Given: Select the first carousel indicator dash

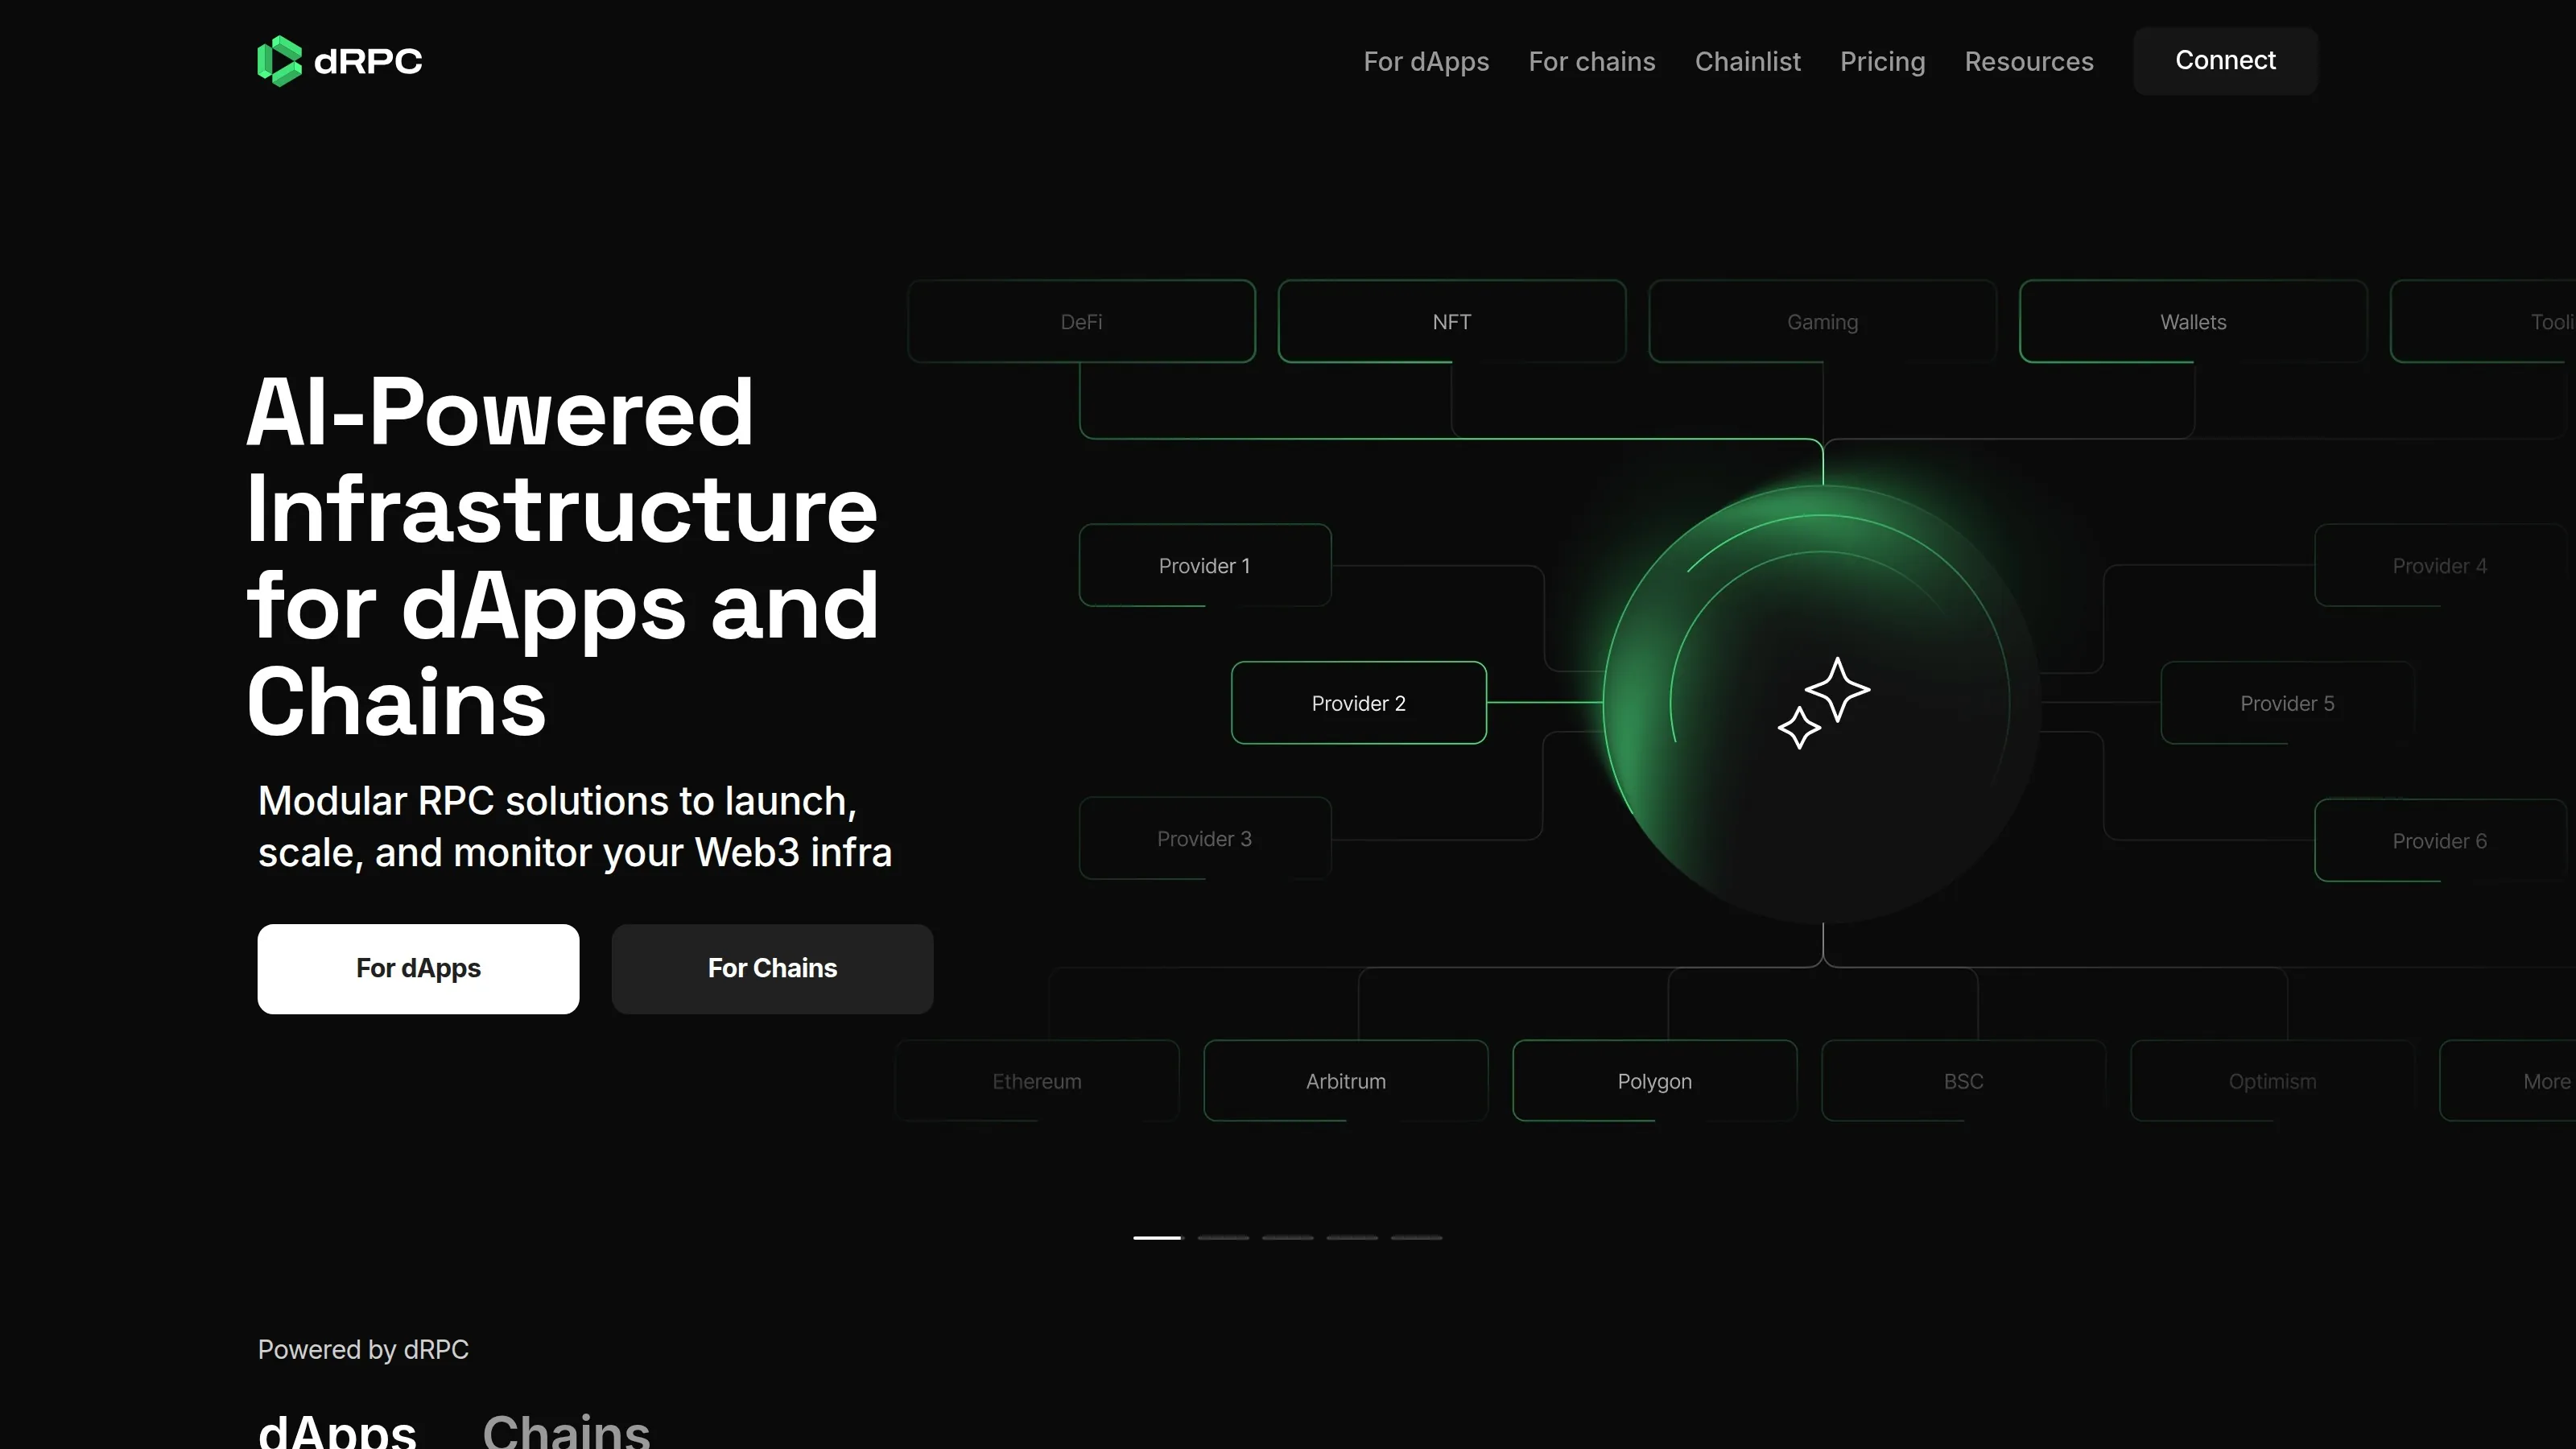Looking at the screenshot, I should tap(1158, 1237).
